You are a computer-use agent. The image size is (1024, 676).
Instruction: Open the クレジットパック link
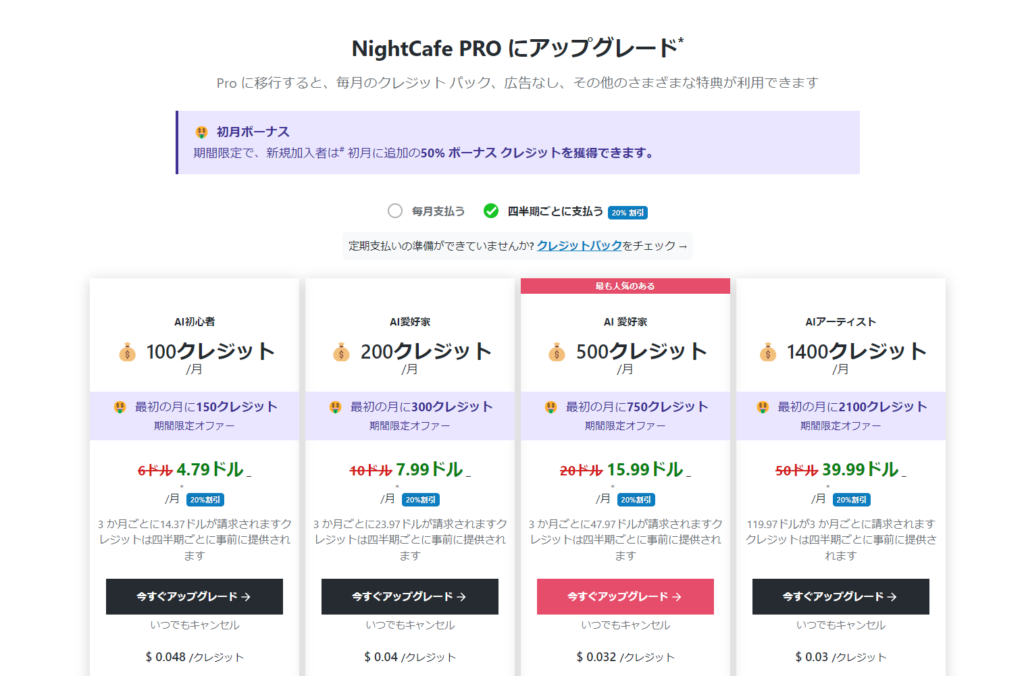(579, 246)
